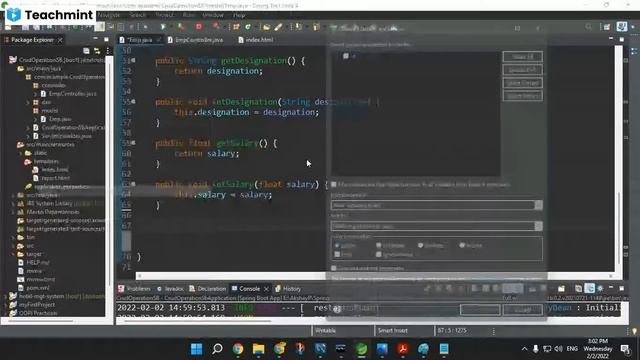Enable Generate method comments checkbox
The width and height of the screenshot is (640, 360).
(334, 268)
